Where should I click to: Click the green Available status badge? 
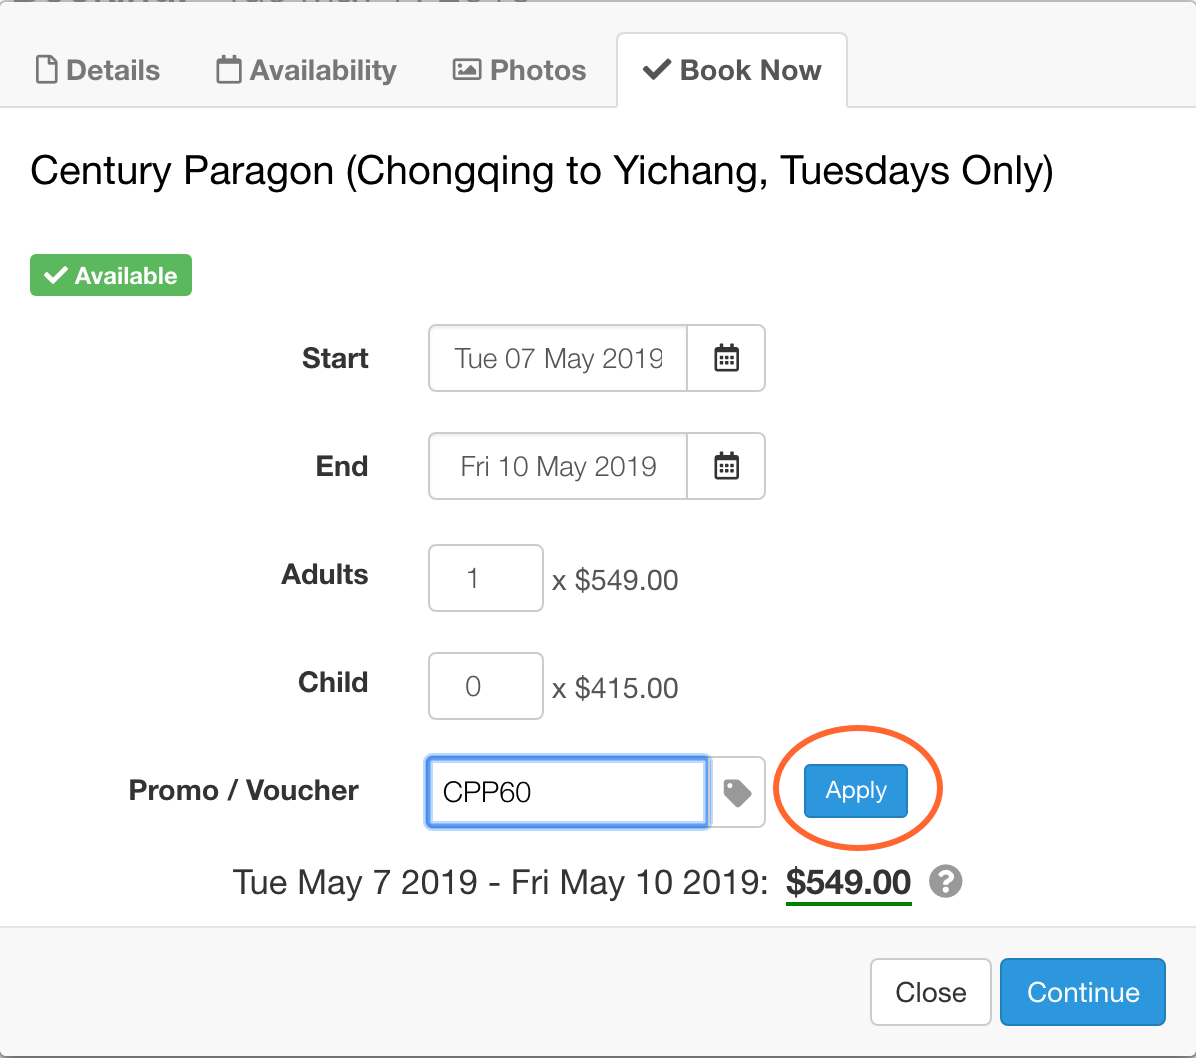coord(111,276)
